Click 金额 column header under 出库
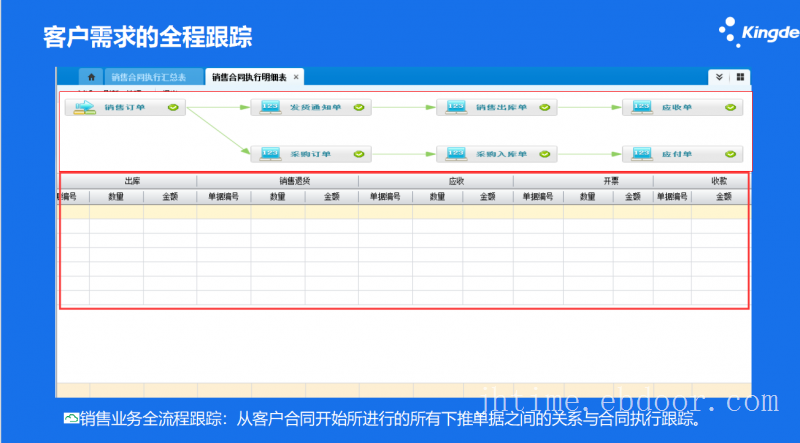800x443 pixels. (170, 196)
